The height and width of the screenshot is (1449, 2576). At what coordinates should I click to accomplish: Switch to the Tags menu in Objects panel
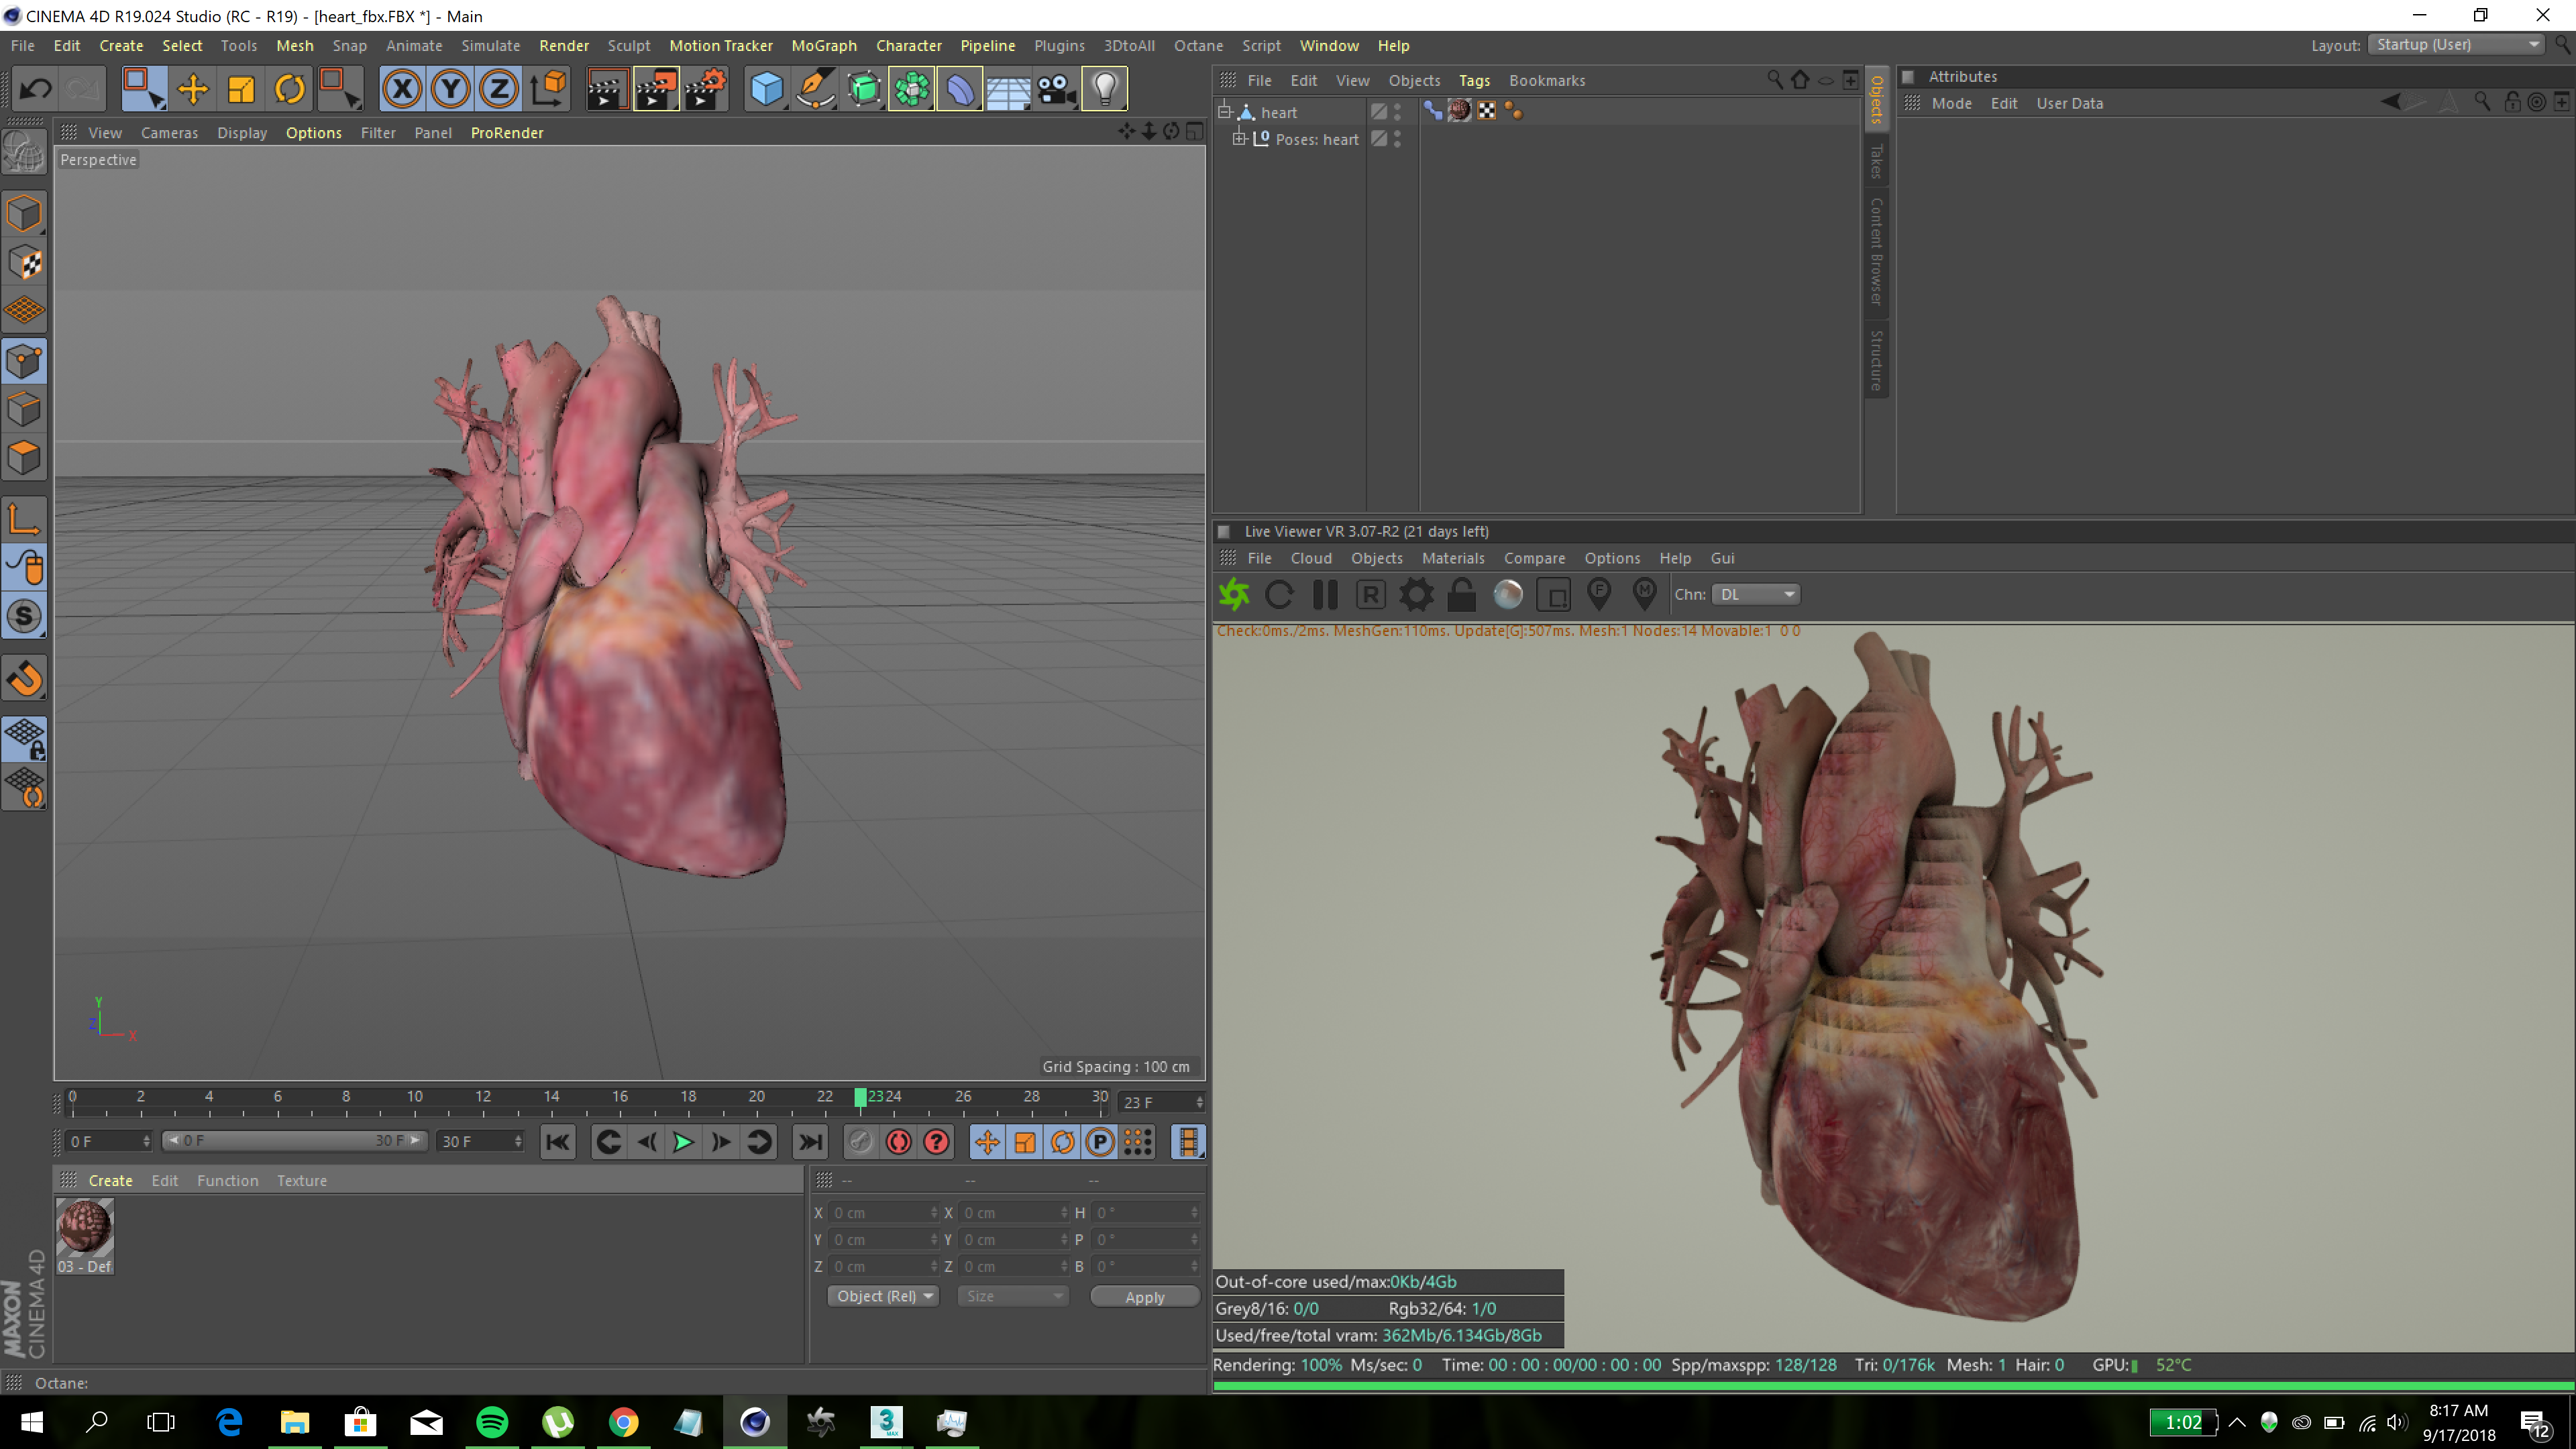tap(1473, 81)
